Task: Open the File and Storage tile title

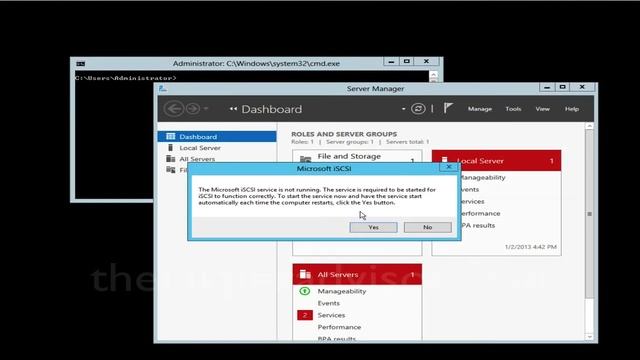Action: pyautogui.click(x=349, y=156)
